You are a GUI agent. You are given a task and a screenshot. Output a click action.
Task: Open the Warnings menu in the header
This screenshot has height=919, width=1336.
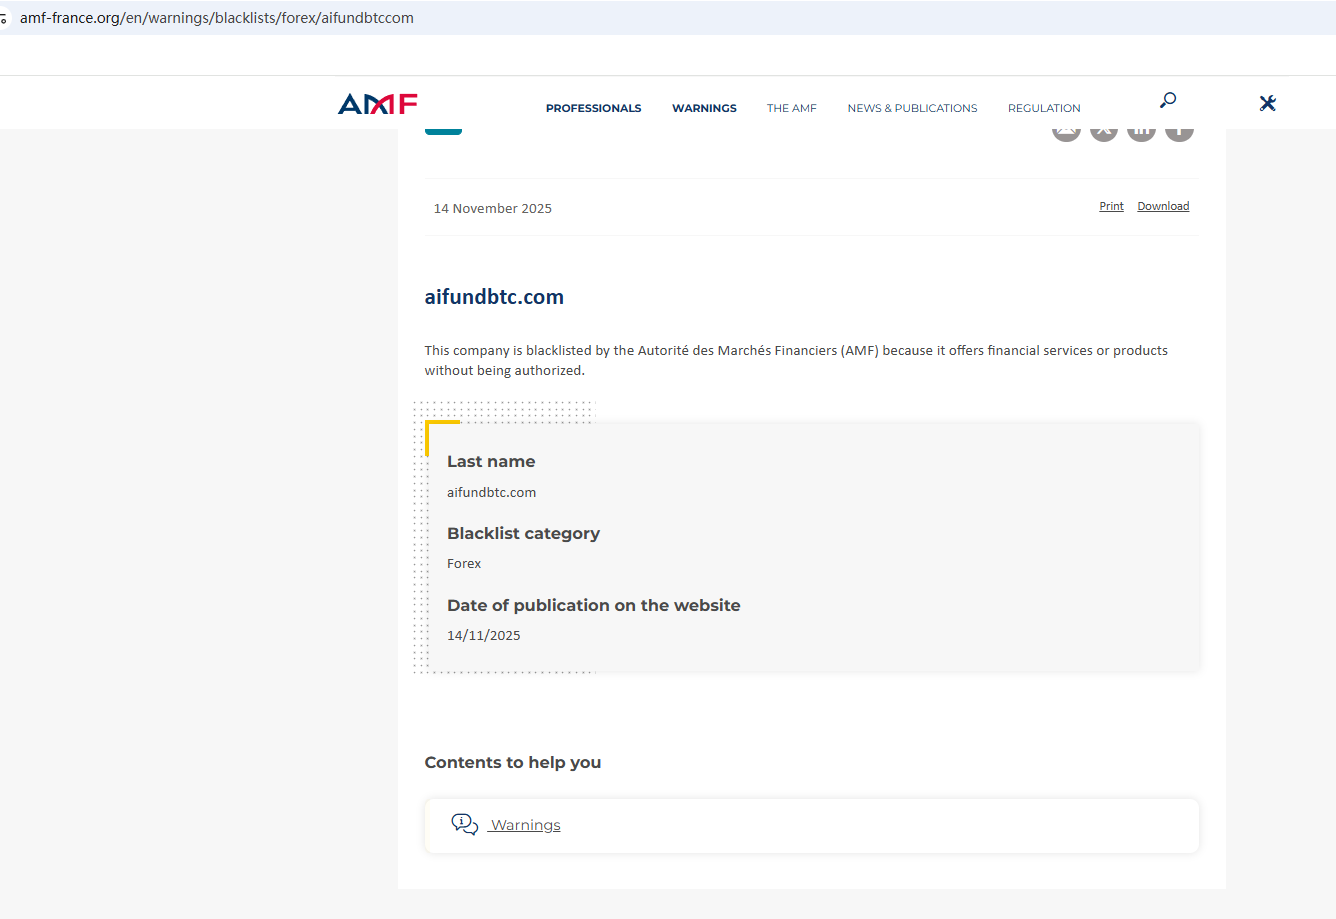click(x=704, y=108)
